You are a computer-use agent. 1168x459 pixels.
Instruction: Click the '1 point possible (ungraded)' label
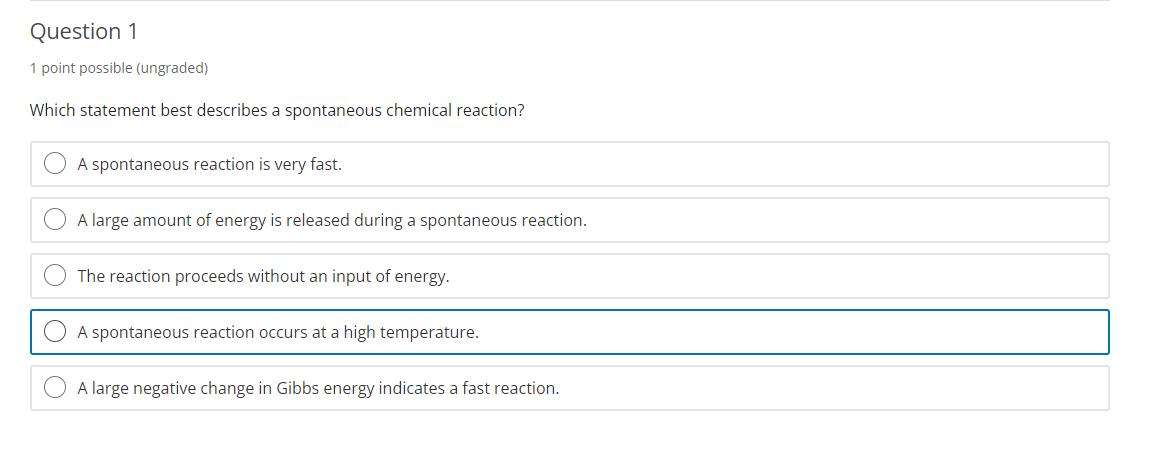(x=119, y=68)
